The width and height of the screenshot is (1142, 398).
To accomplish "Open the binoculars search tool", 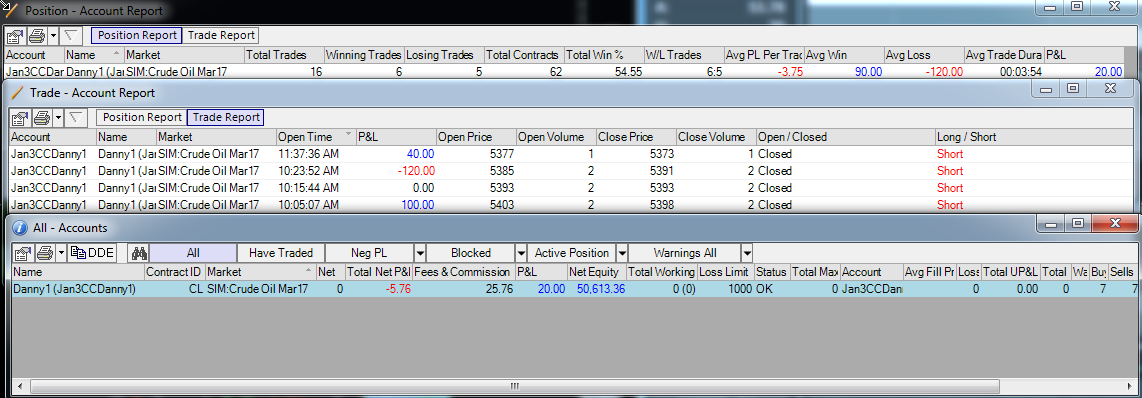I will pyautogui.click(x=138, y=253).
